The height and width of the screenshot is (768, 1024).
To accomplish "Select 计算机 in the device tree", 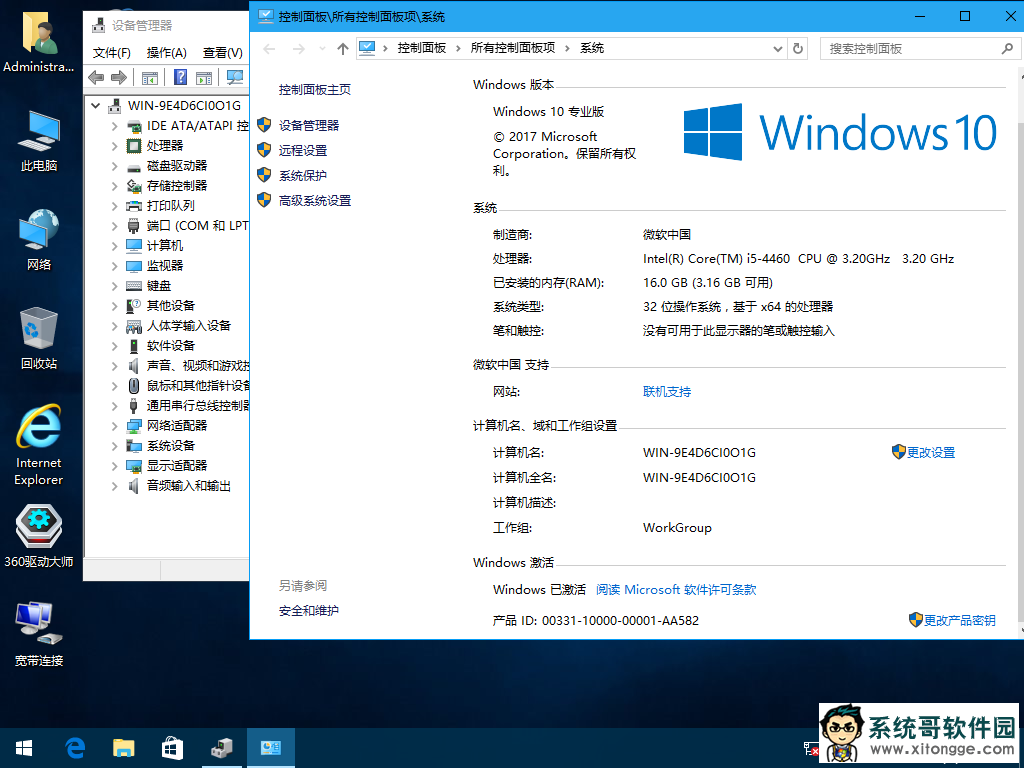I will (165, 246).
